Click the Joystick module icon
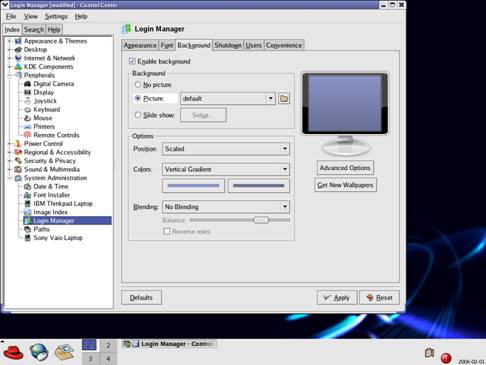Viewport: 486px width, 365px height. [28, 101]
